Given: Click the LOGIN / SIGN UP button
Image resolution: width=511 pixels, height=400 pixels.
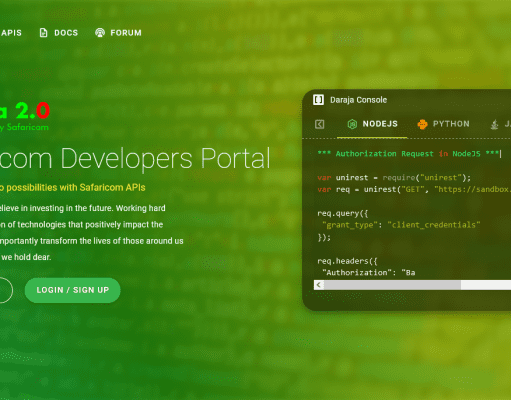Looking at the screenshot, I should pos(73,290).
